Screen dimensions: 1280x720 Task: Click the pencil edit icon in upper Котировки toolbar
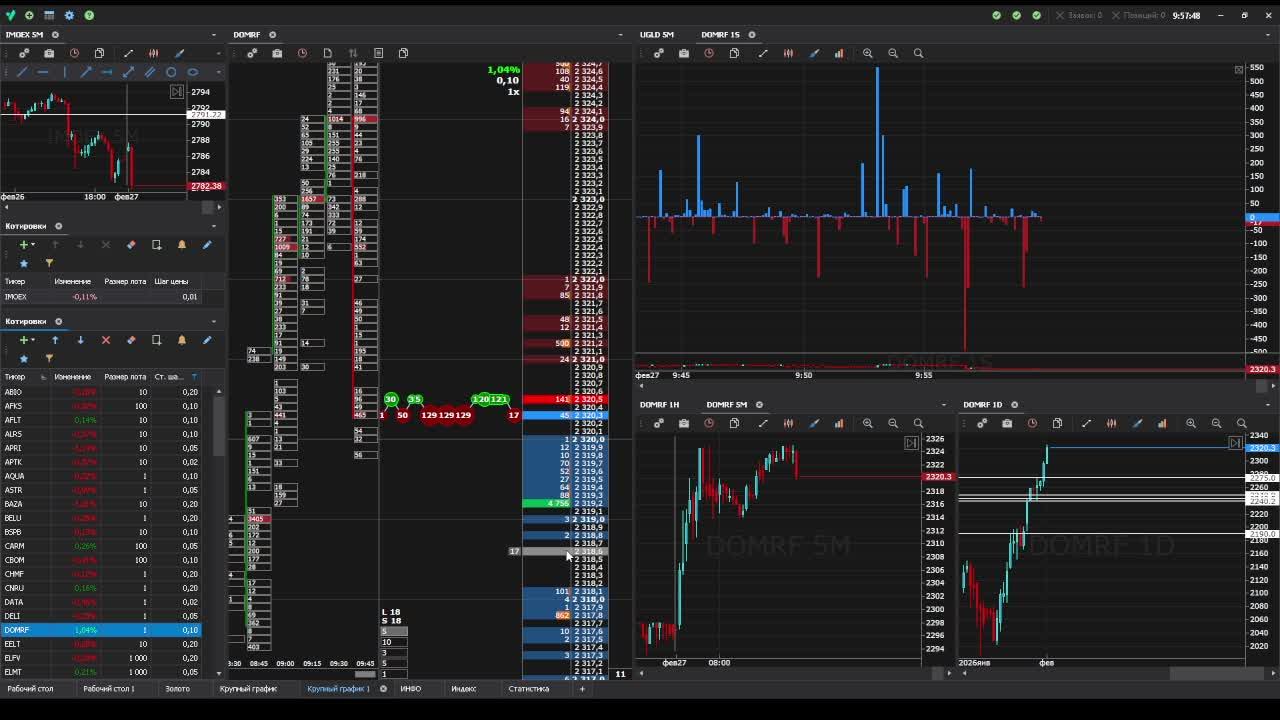(207, 245)
